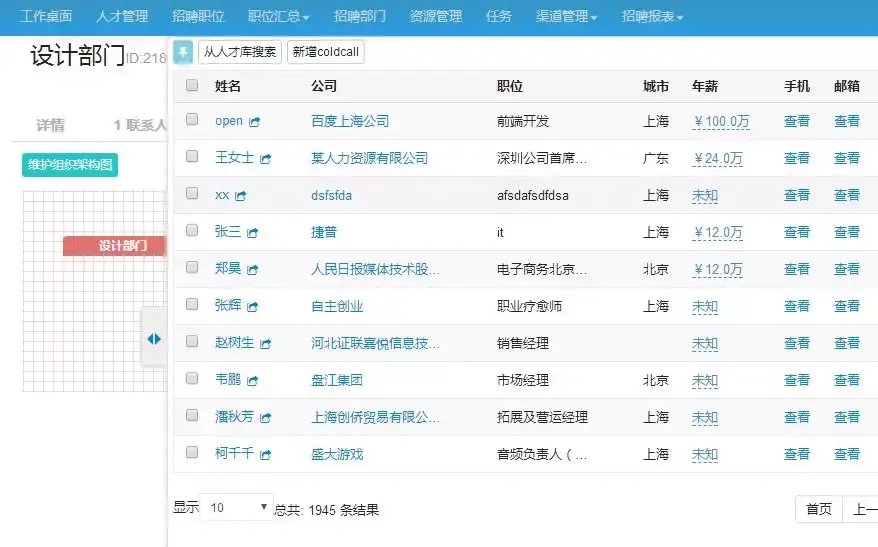
Task: Click the 新增coldcall button
Action: coord(326,52)
